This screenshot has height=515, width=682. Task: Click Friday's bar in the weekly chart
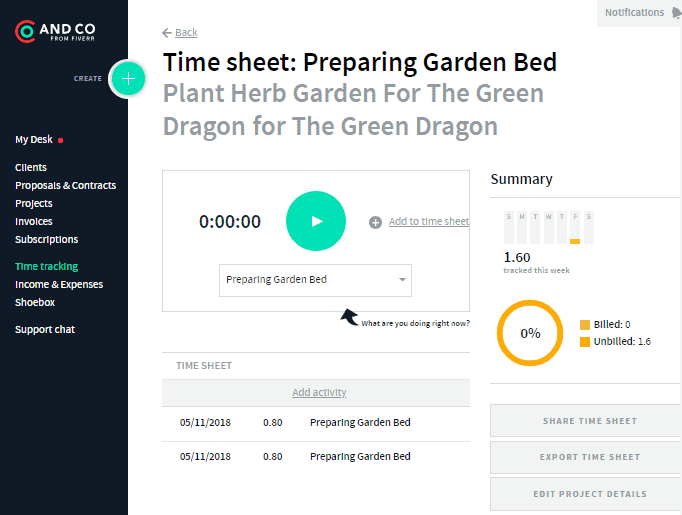(575, 230)
